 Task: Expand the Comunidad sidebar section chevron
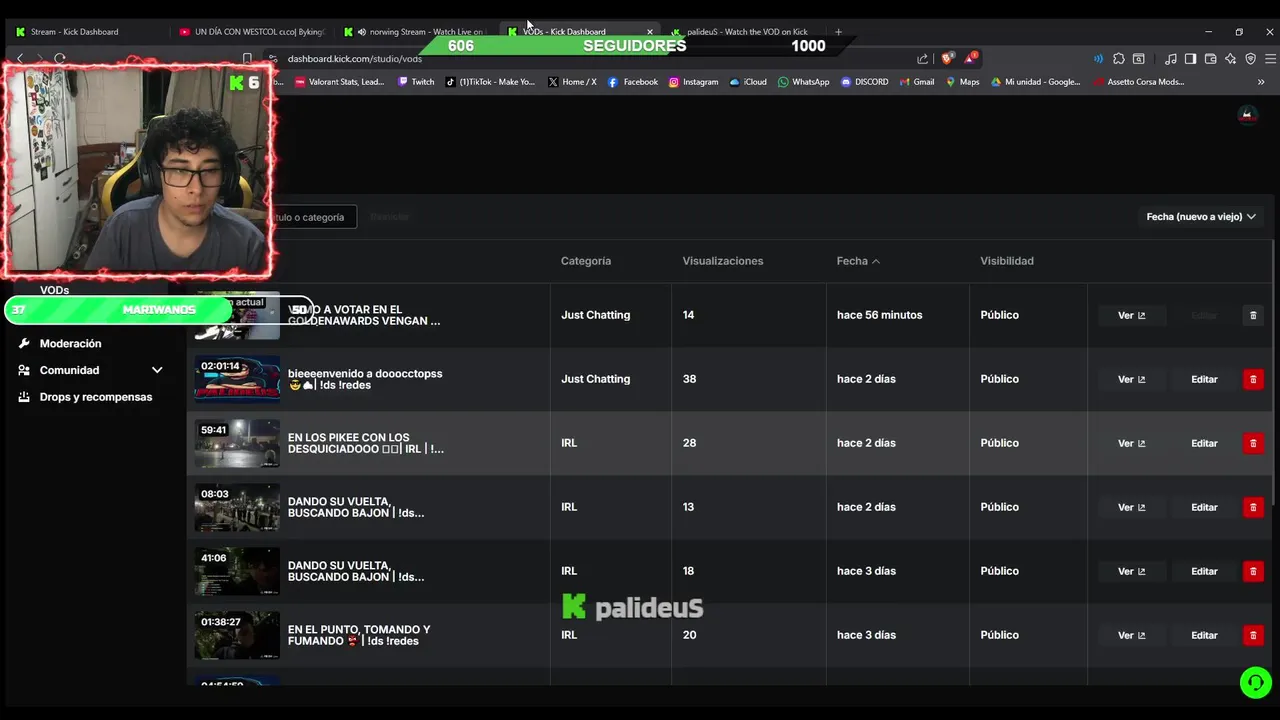coord(157,370)
